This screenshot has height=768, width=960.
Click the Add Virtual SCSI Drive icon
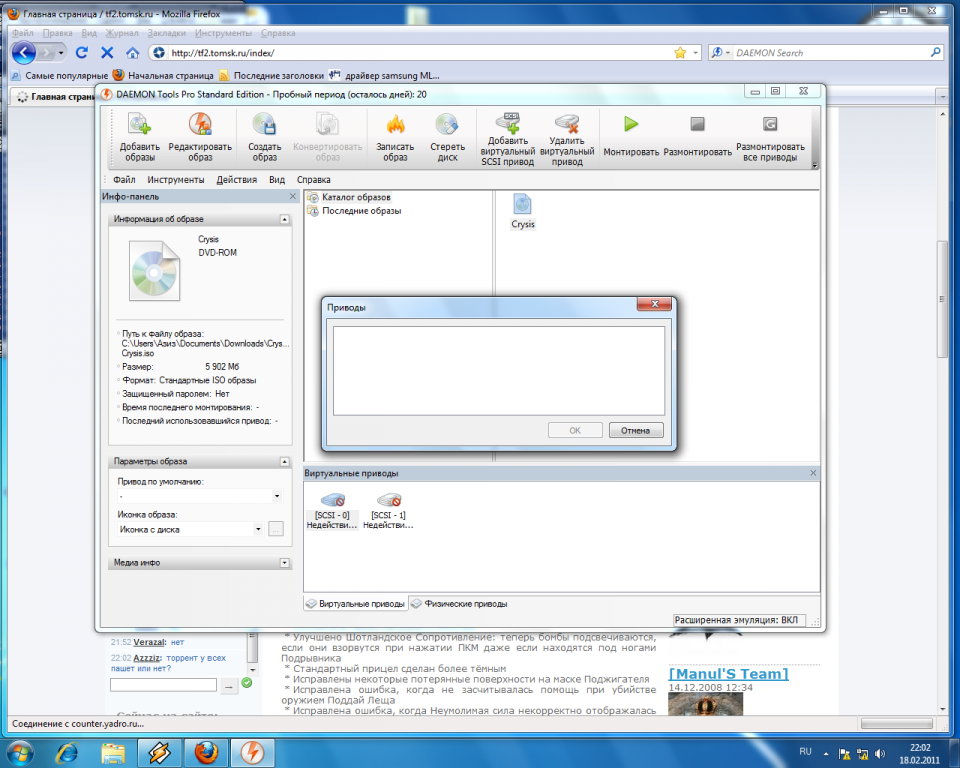click(x=508, y=122)
